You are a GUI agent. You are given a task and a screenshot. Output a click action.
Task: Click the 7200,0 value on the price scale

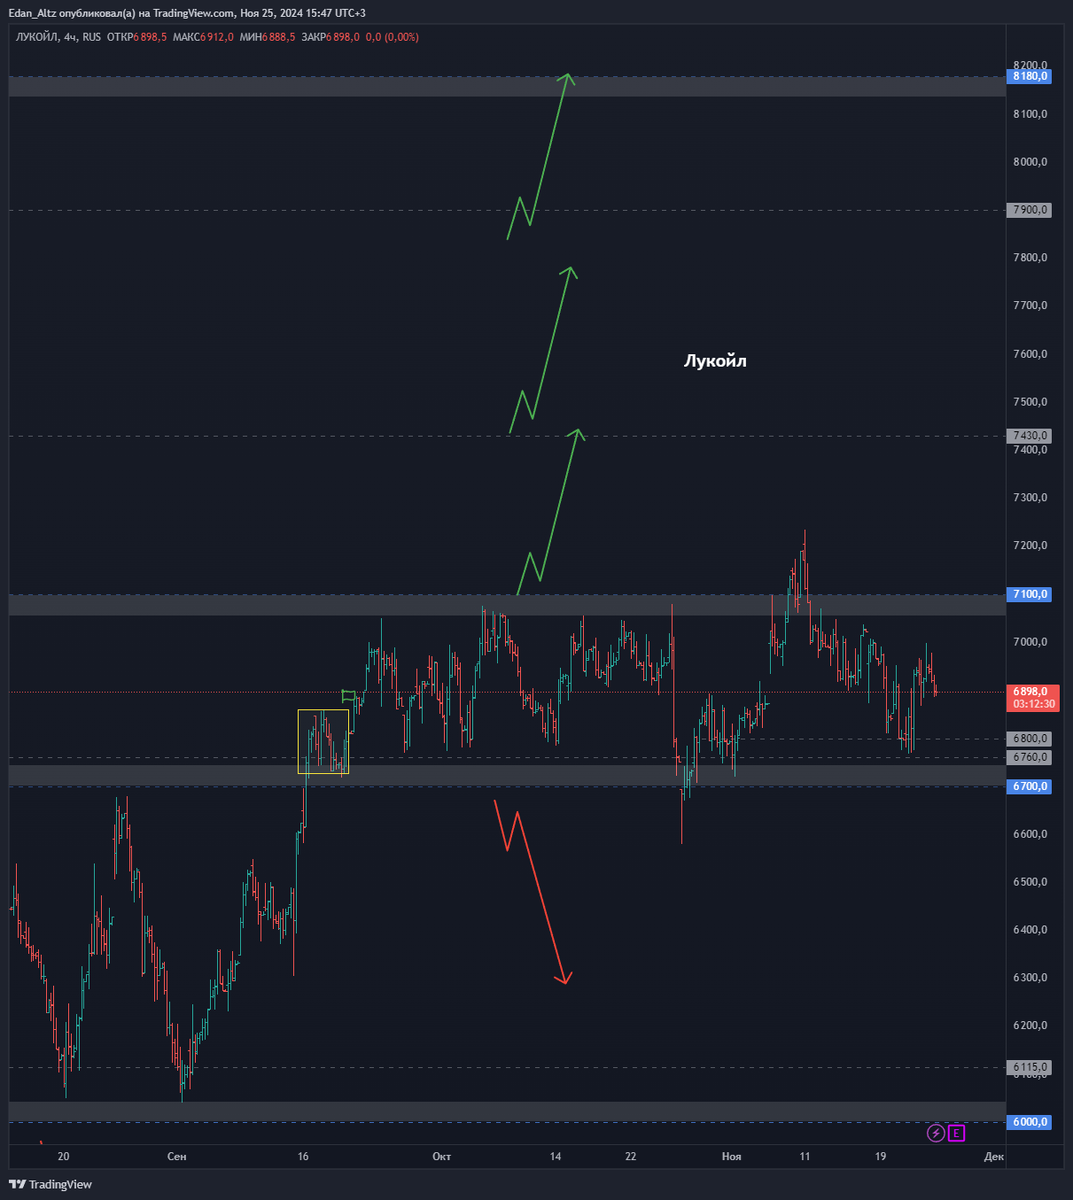1030,546
